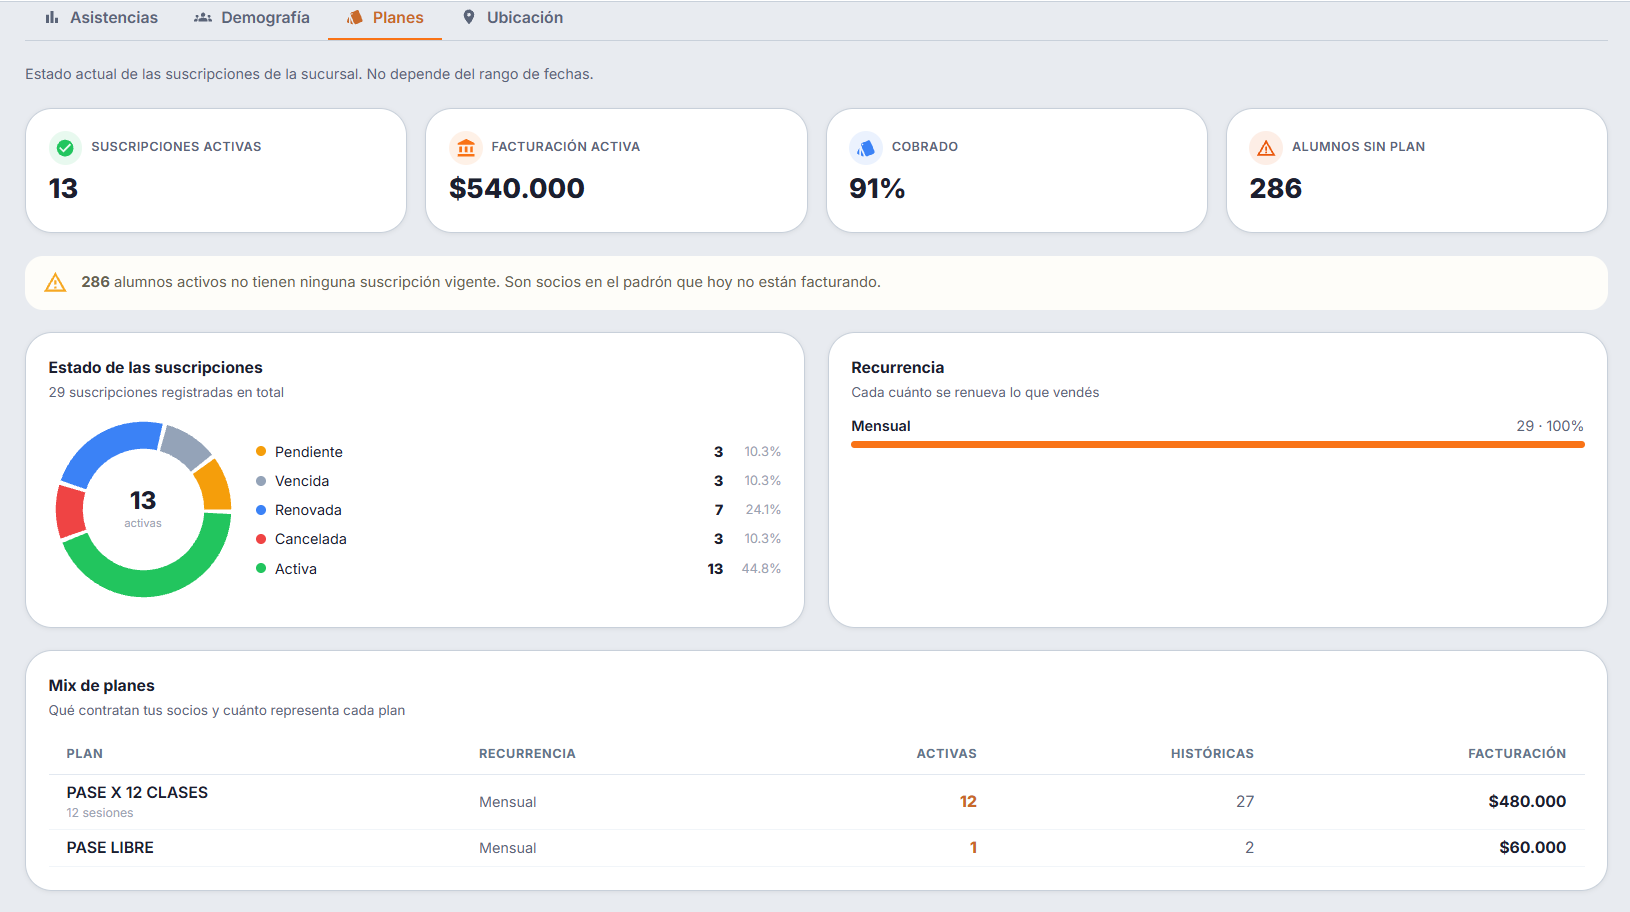Screen dimensions: 1630x912
Task: Go to the Ubicación tab
Action: (512, 18)
